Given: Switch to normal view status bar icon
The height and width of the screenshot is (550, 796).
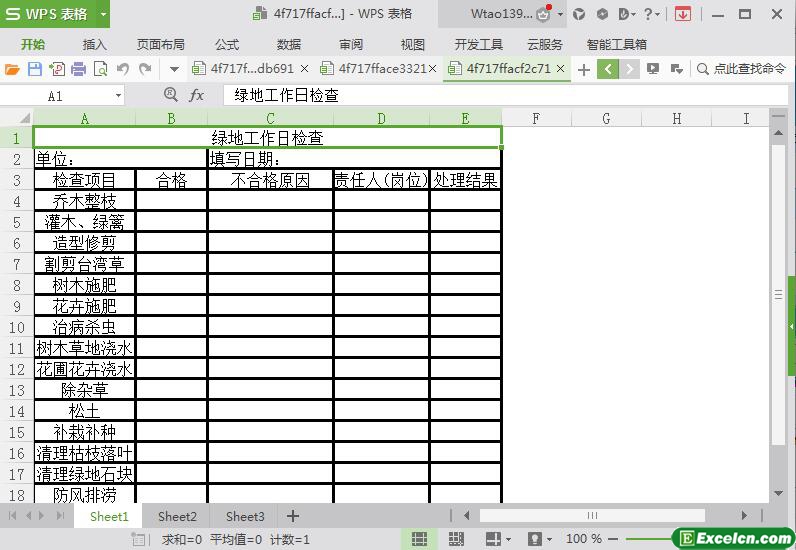Looking at the screenshot, I should (419, 539).
